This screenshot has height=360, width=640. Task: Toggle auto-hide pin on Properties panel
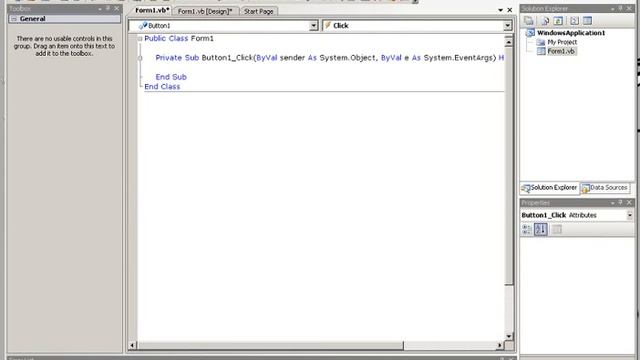click(620, 202)
